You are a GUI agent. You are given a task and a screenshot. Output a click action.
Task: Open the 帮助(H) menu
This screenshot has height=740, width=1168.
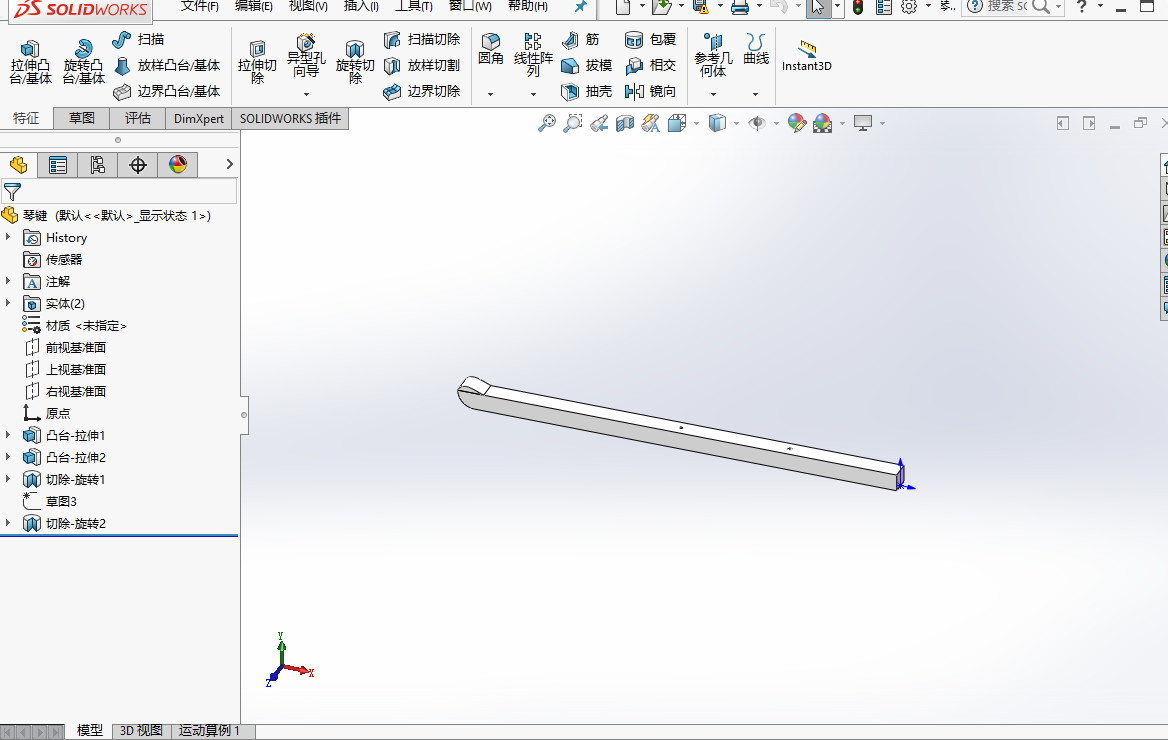coord(527,6)
